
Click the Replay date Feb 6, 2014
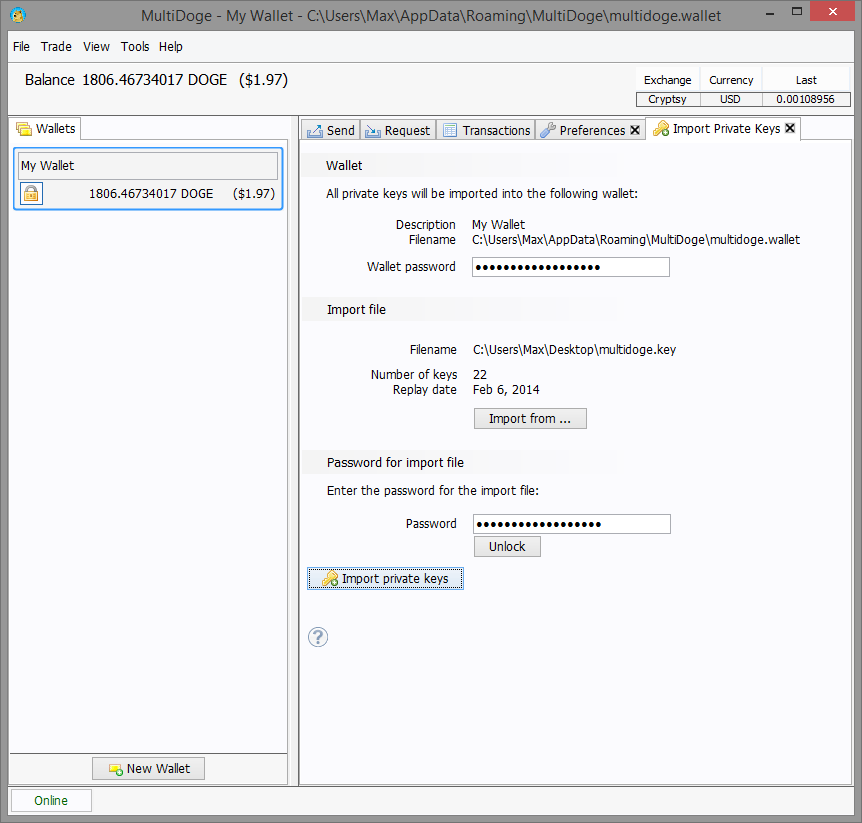[506, 390]
